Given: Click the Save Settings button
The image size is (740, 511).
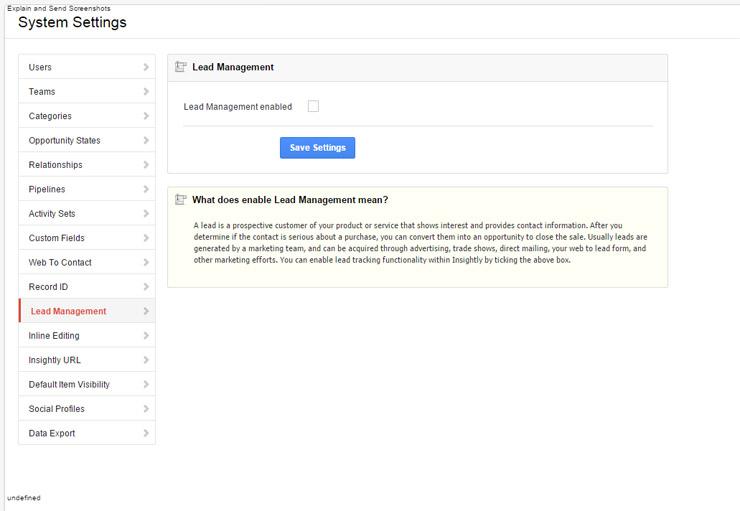Looking at the screenshot, I should [x=317, y=148].
